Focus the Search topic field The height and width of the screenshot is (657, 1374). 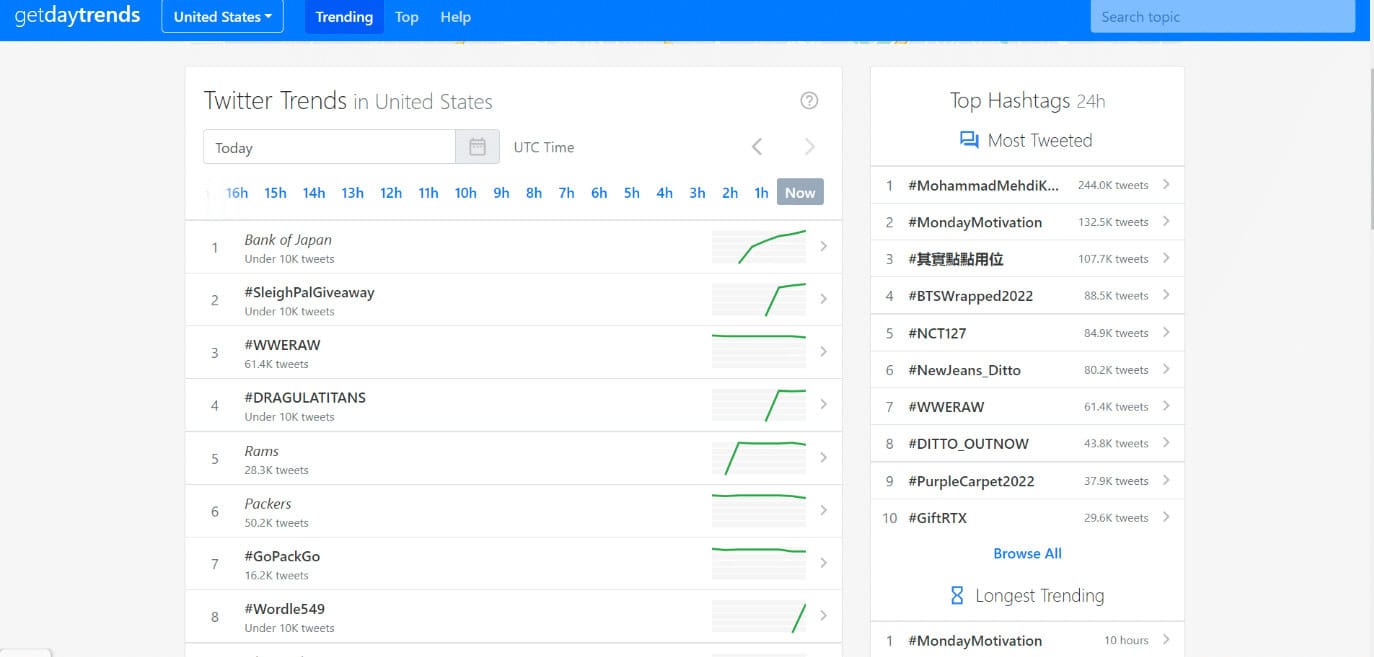pyautogui.click(x=1222, y=16)
